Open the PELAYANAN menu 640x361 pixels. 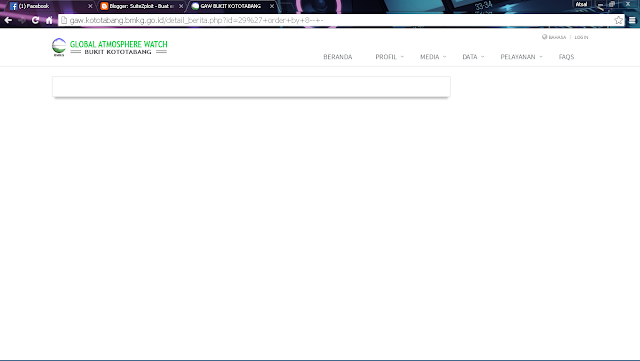518,57
